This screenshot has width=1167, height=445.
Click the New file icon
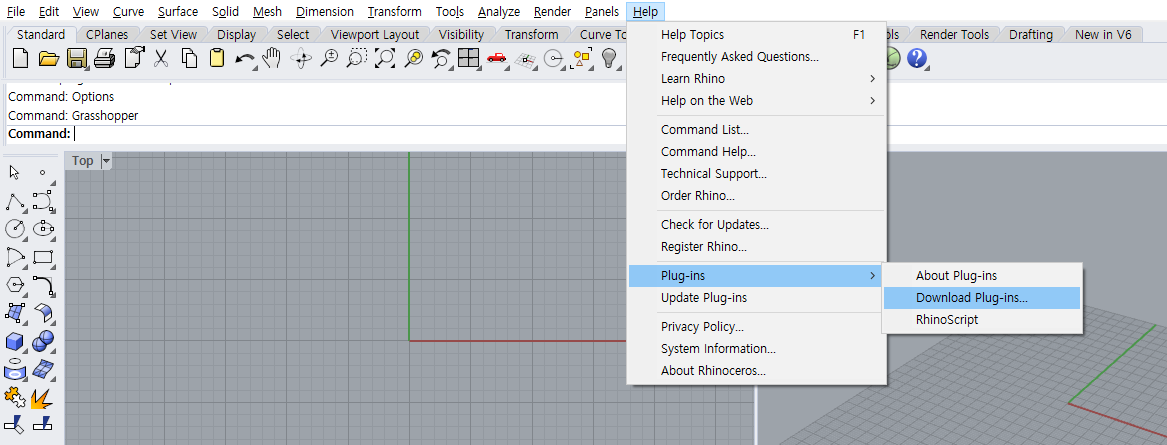[x=20, y=58]
